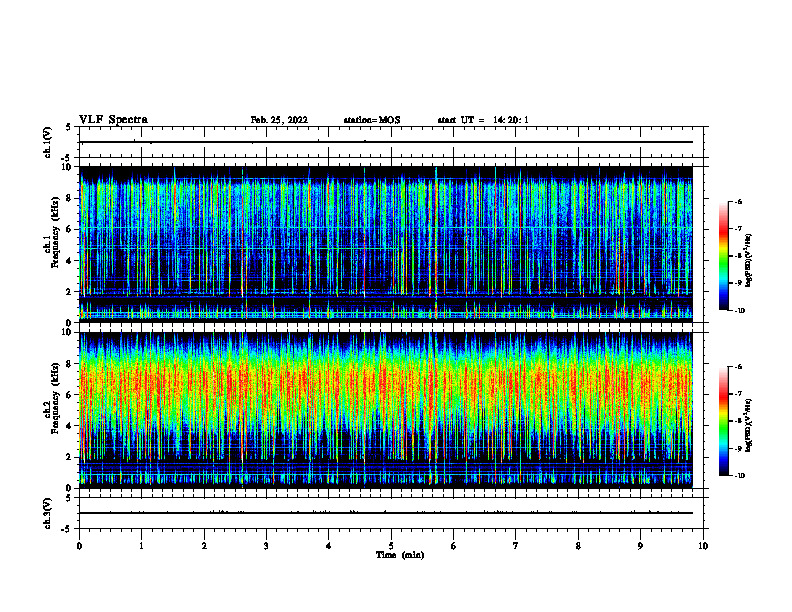Click the "2" kHz tick on the ch.2 frequency axis
Screen dimensions: 792x612
[x=69, y=457]
